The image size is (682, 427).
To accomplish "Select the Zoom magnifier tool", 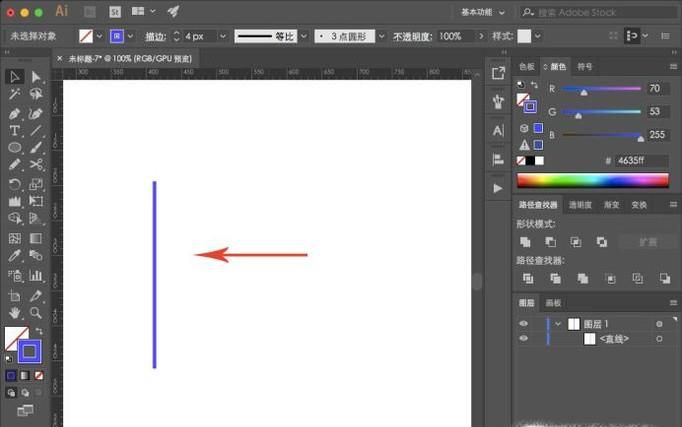I will [x=36, y=313].
